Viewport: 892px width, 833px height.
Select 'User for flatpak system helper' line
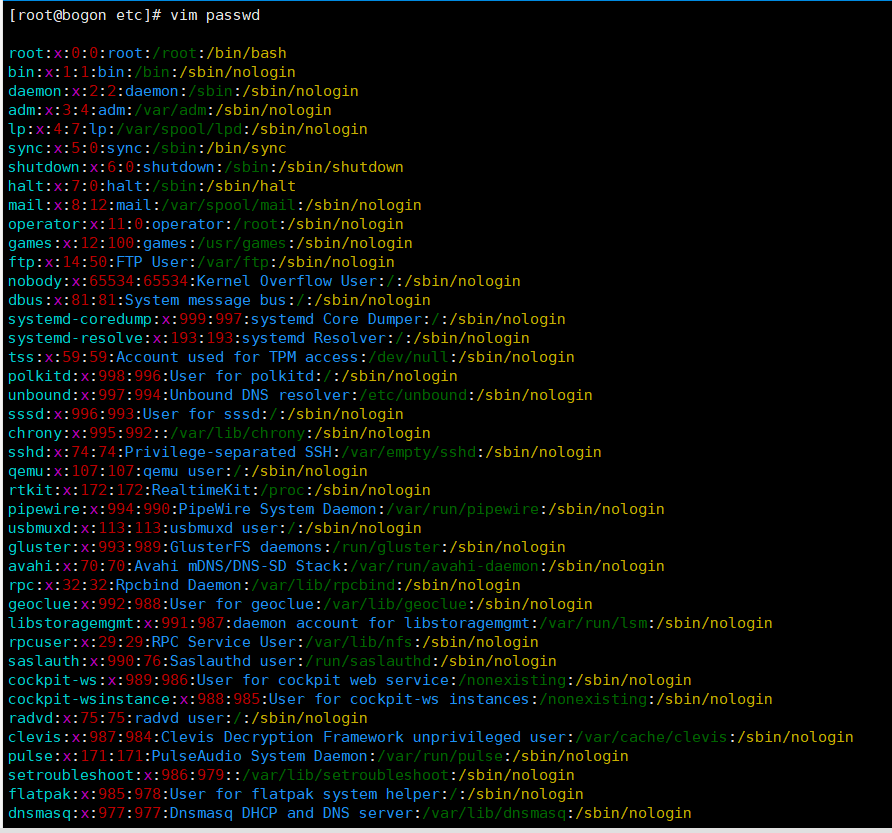coord(296,794)
